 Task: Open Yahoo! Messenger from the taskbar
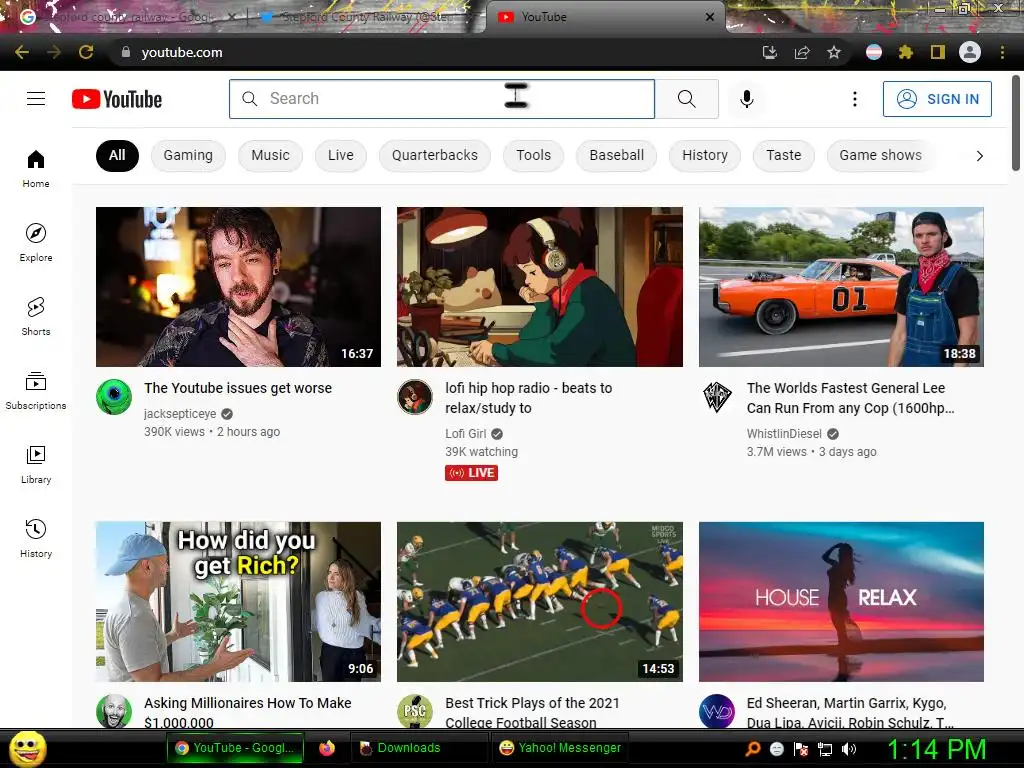[x=560, y=748]
